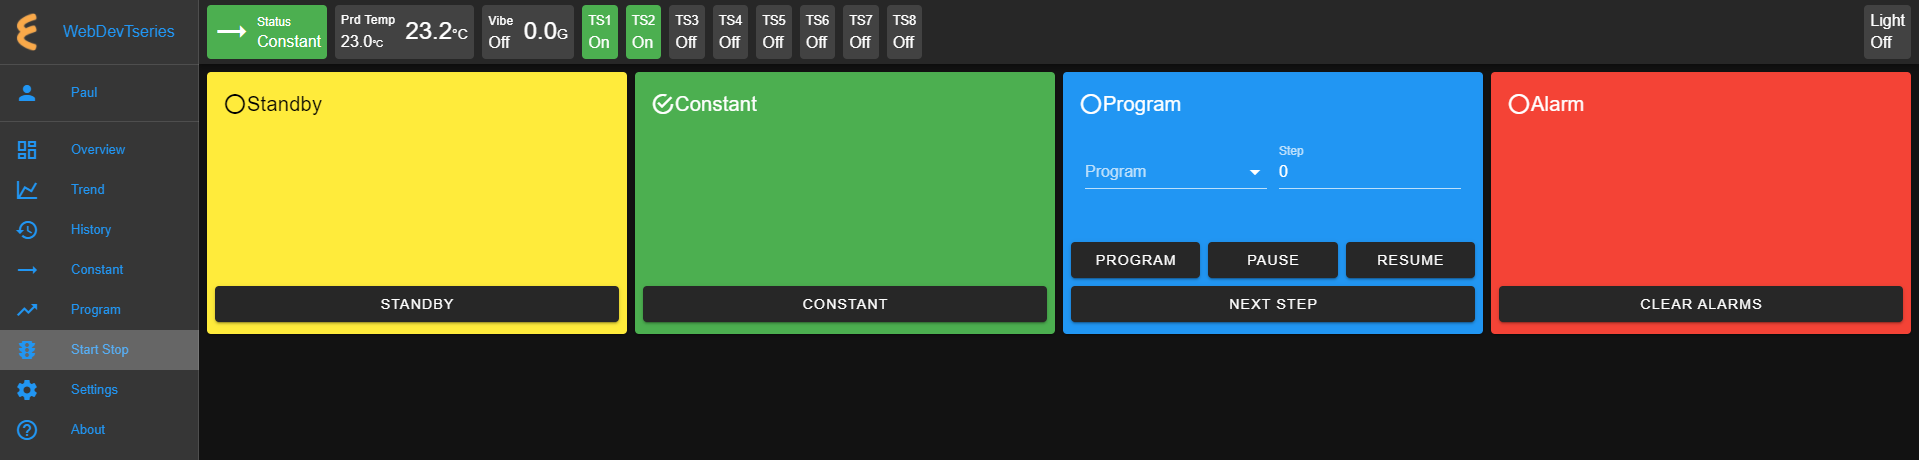This screenshot has width=1919, height=460.
Task: Click the Paul user name
Action: (x=84, y=93)
